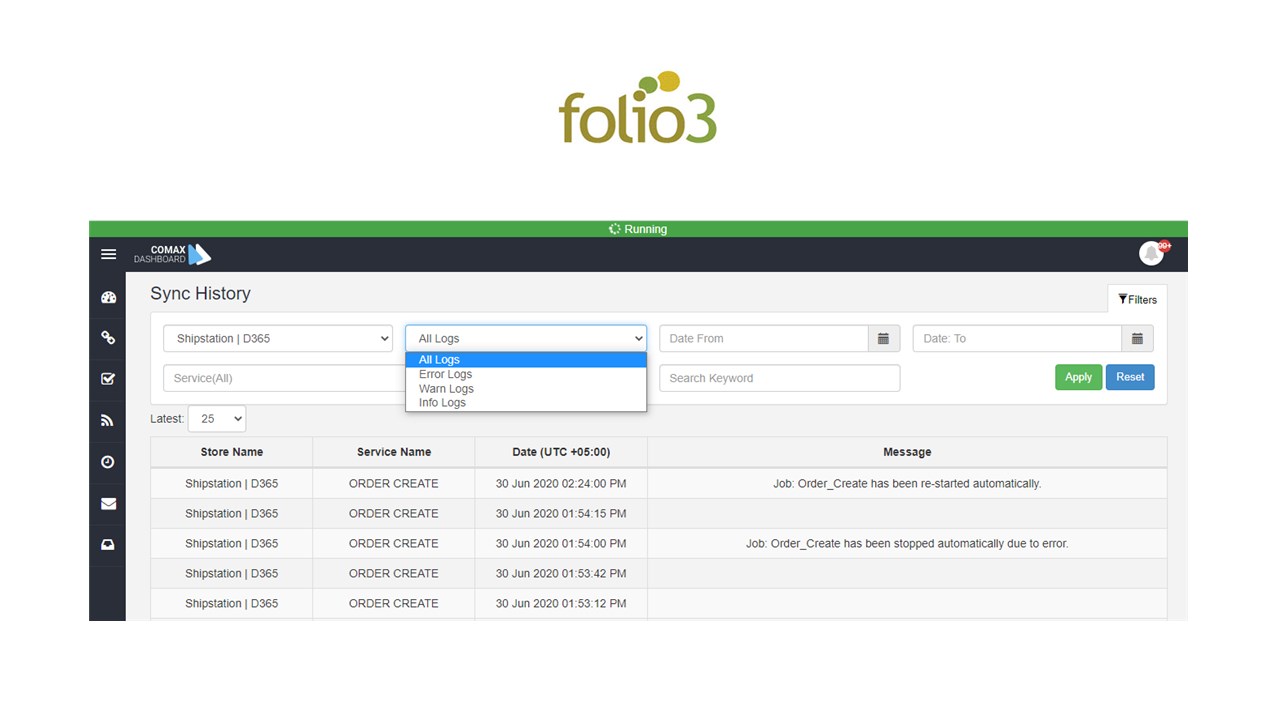The image size is (1280, 720).
Task: Select the 30 Jun 2020 01:54:15 PM cell
Action: click(x=561, y=514)
